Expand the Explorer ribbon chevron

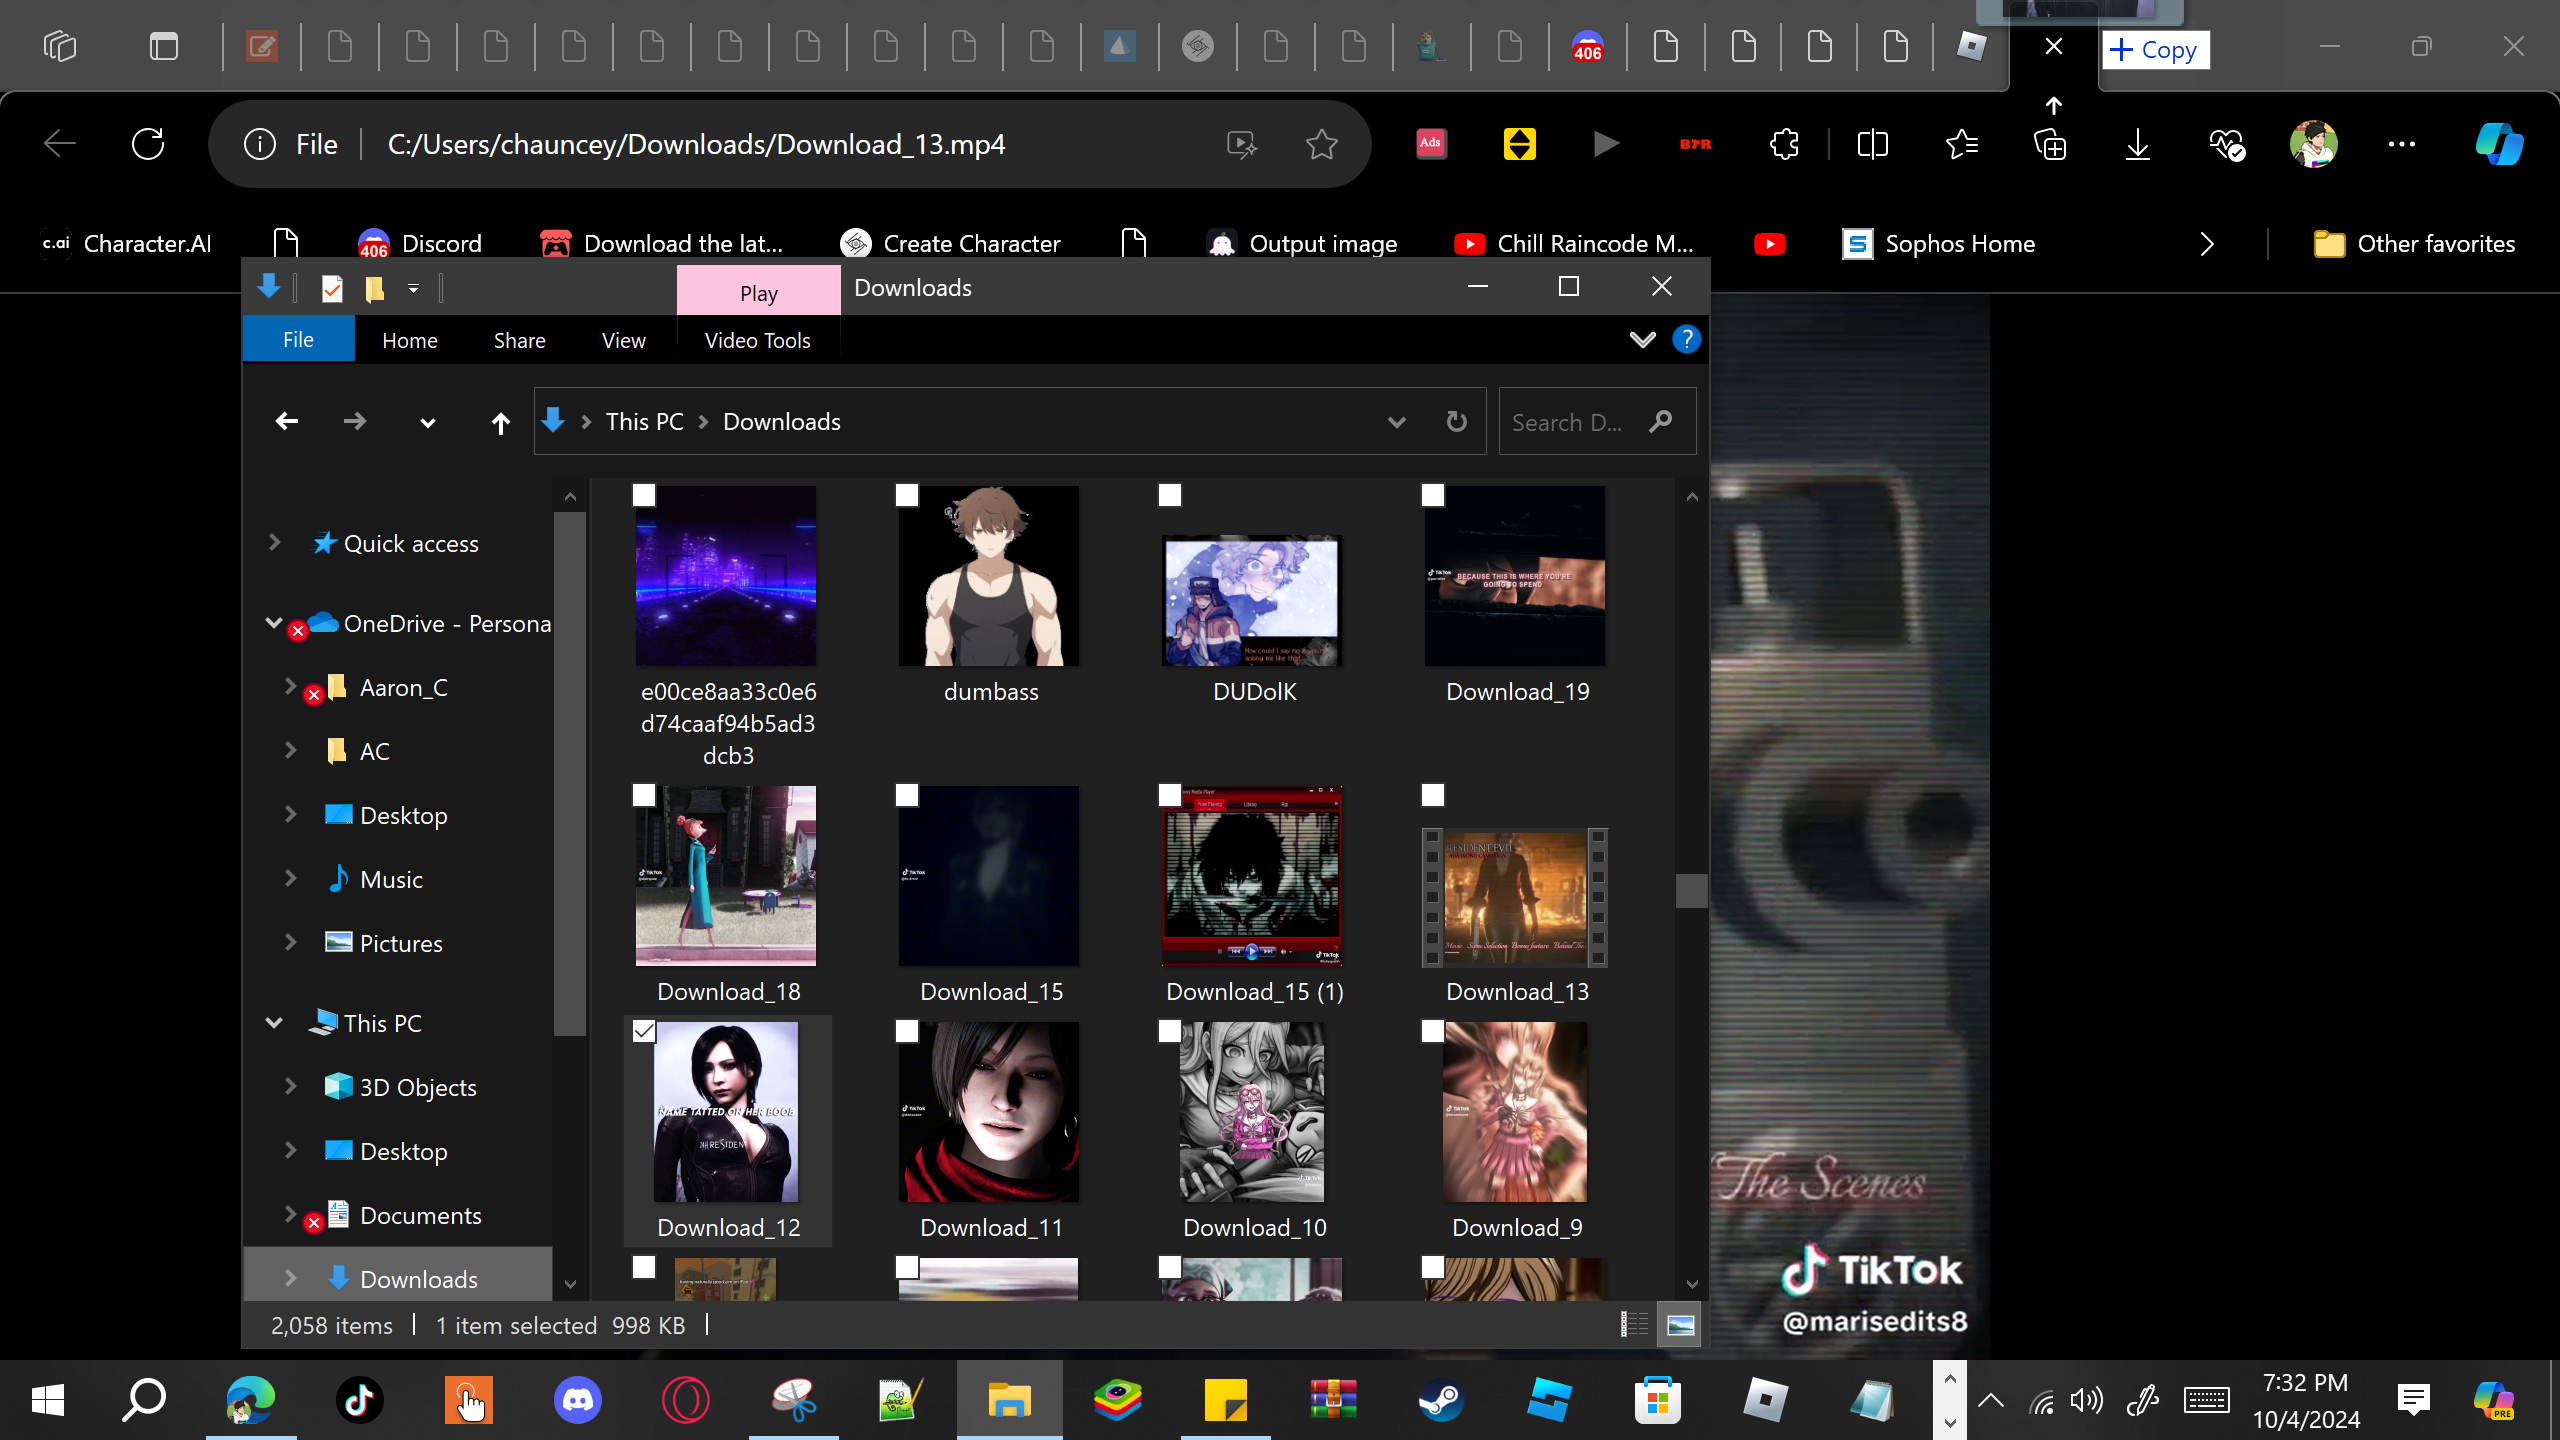coord(1642,340)
